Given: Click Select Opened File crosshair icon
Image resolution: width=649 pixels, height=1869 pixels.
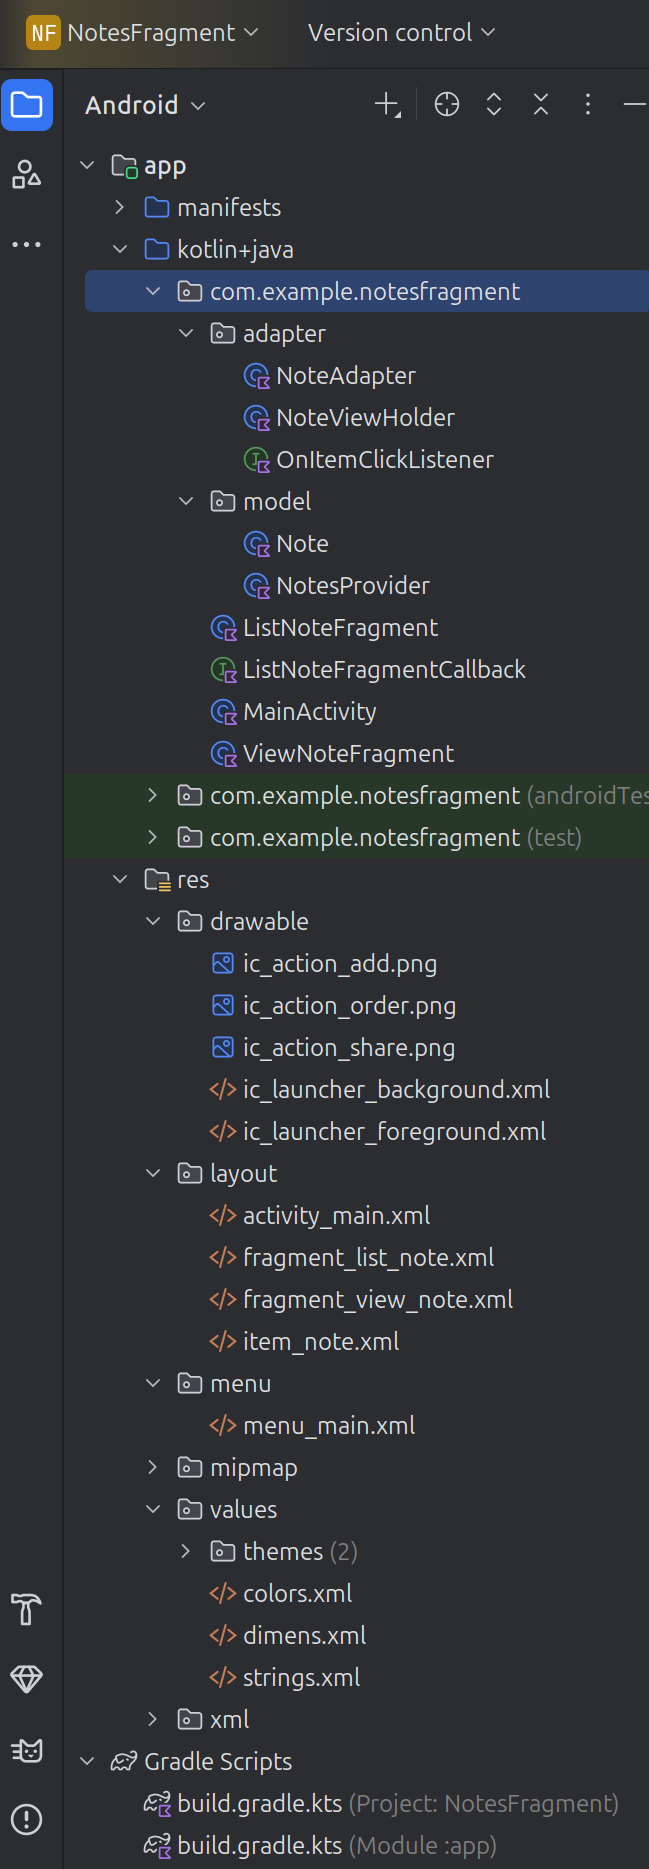Looking at the screenshot, I should pyautogui.click(x=447, y=105).
